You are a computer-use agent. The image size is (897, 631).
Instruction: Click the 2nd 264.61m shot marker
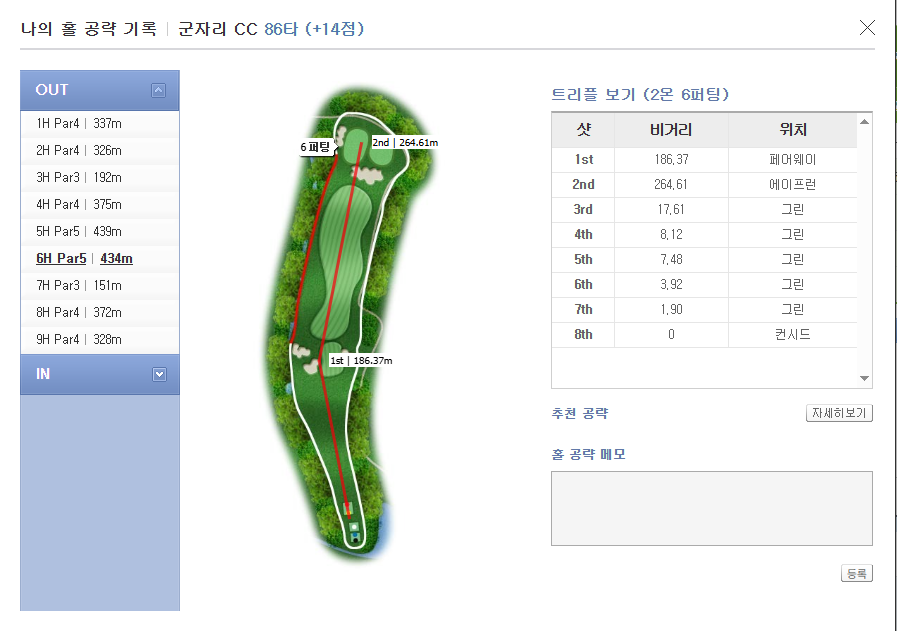[404, 142]
